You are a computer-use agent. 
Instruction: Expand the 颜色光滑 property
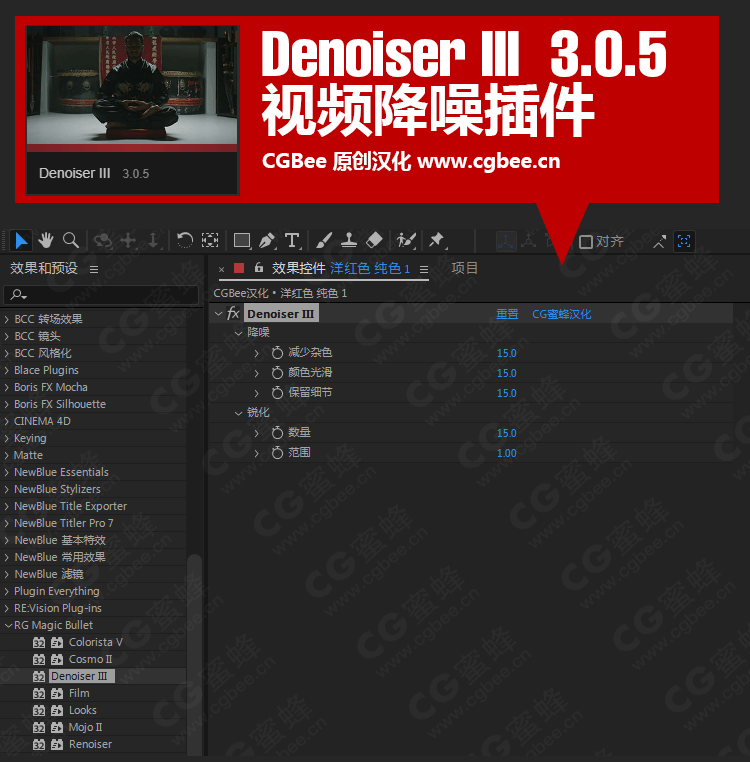click(x=257, y=373)
